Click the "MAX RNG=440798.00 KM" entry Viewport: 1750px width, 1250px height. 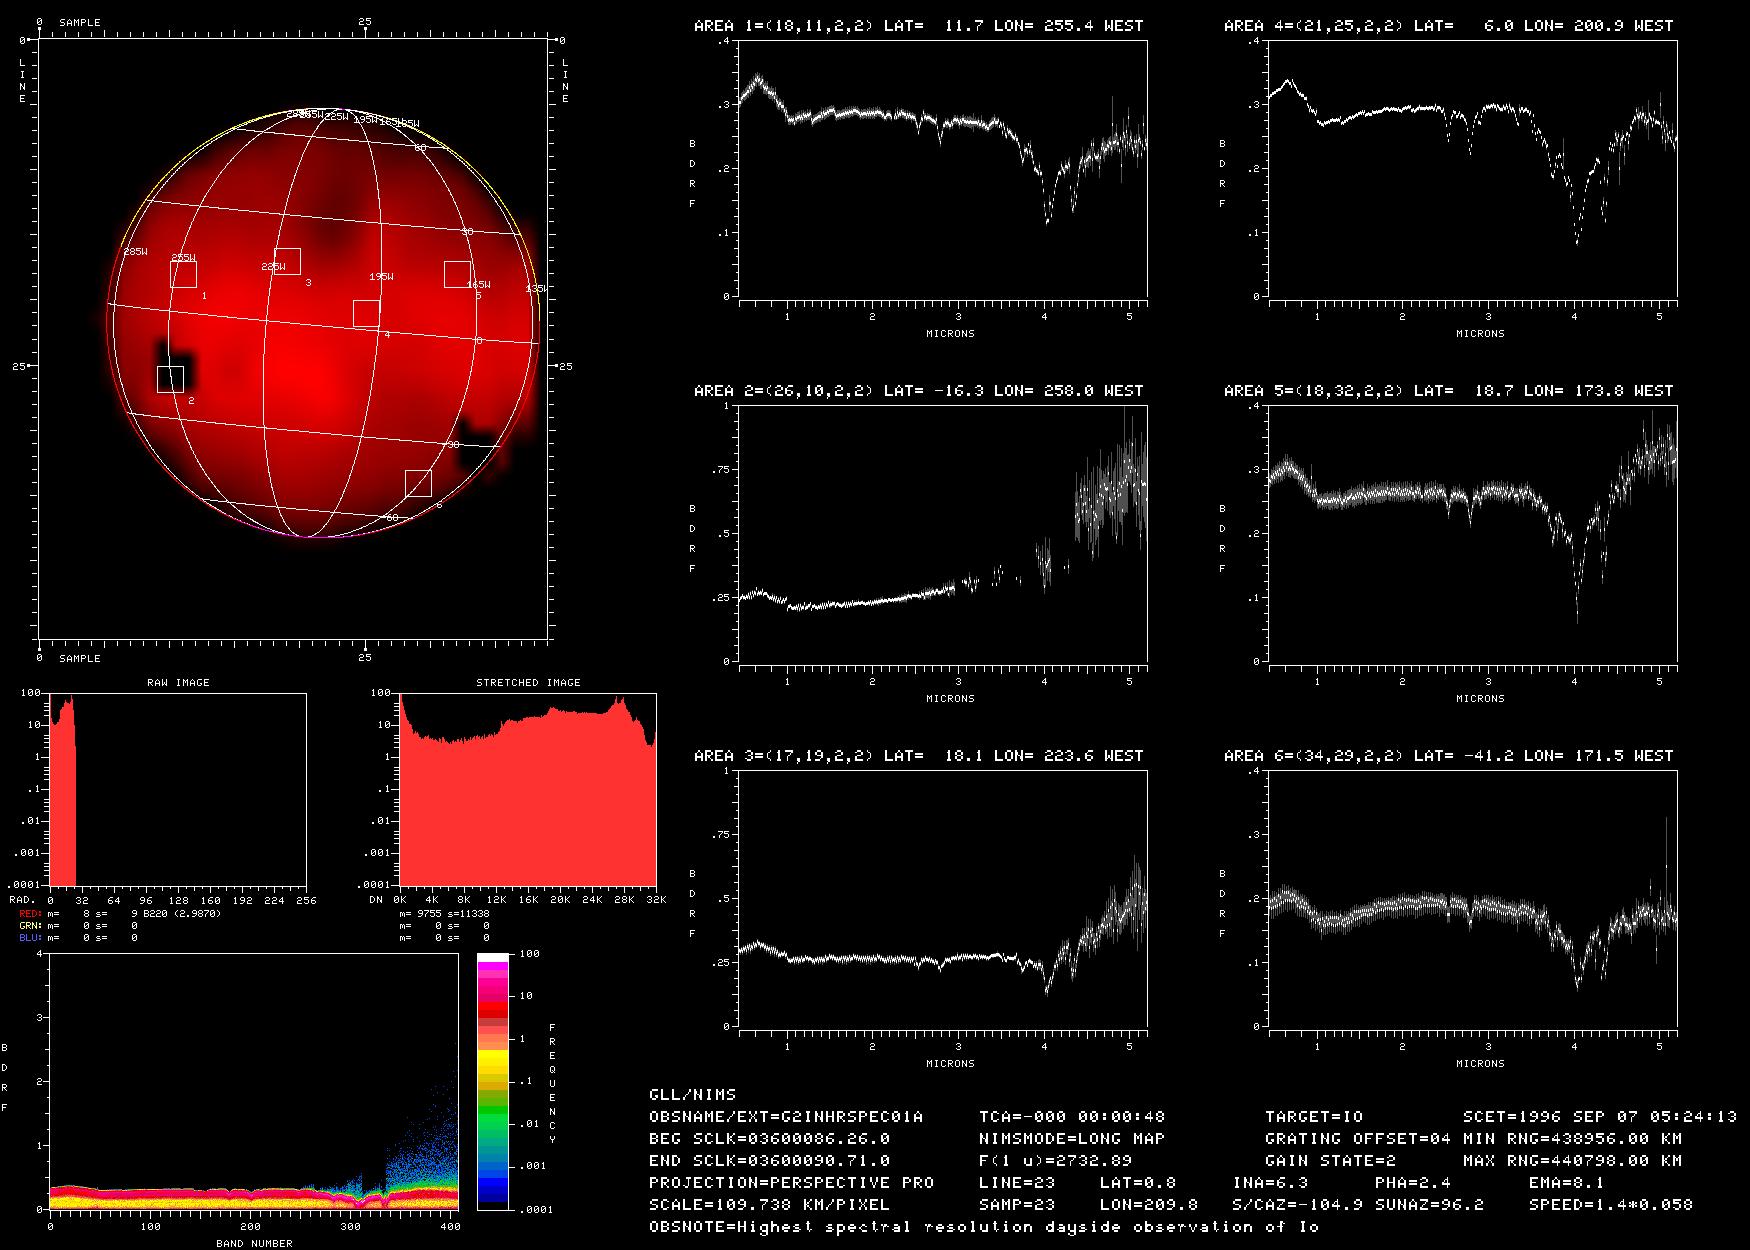click(1572, 1160)
